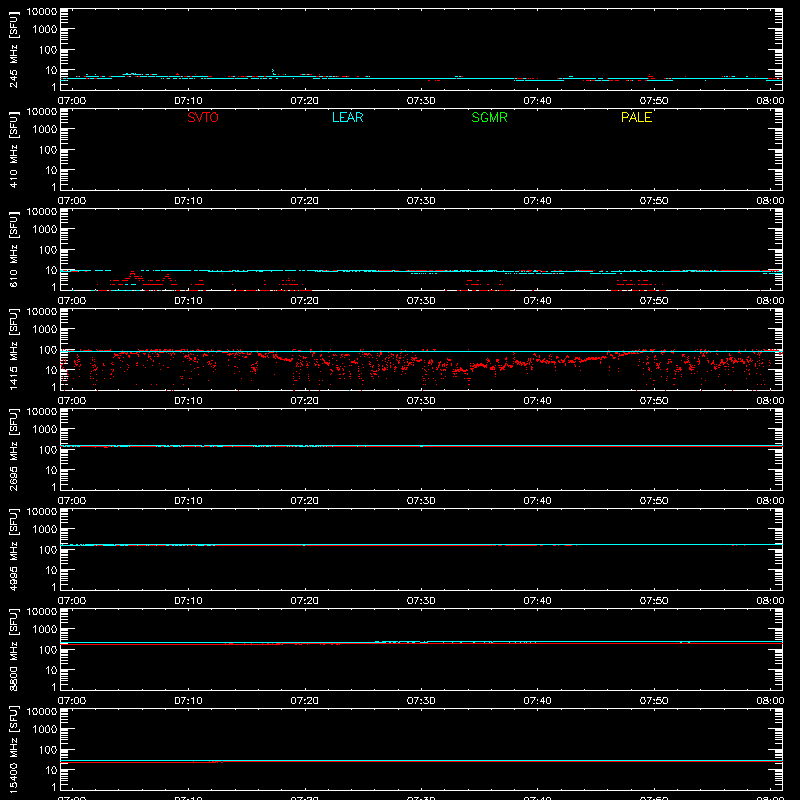Click the cyan trace in the 15400 MHz panel
The width and height of the screenshot is (800, 800).
pos(421,761)
